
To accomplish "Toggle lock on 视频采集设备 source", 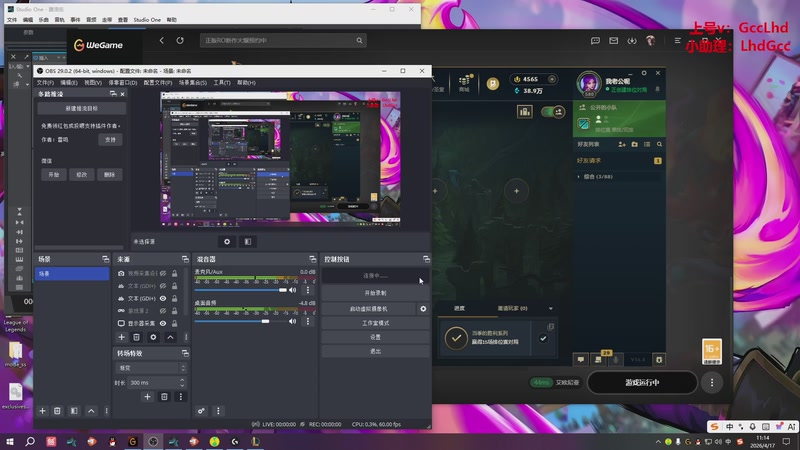I will (x=174, y=273).
